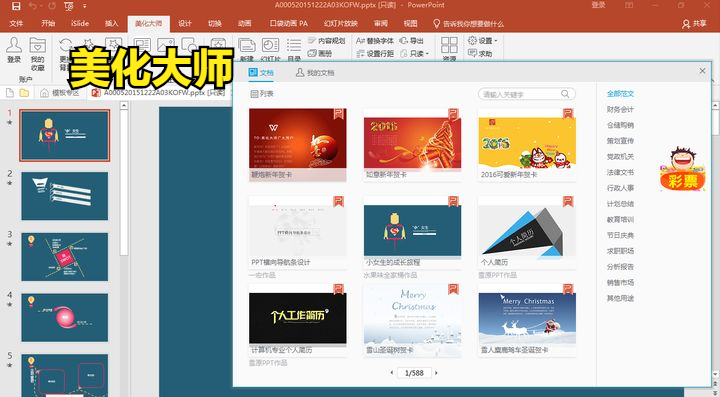Switch to the 视图 View ribbon tab
Image resolution: width=720 pixels, height=397 pixels.
click(411, 23)
